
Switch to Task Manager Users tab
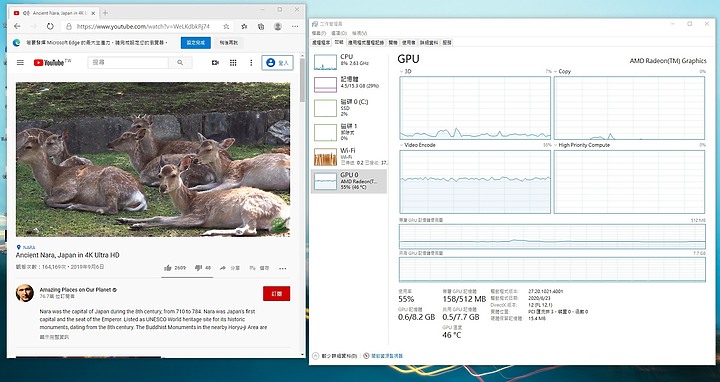click(x=409, y=42)
